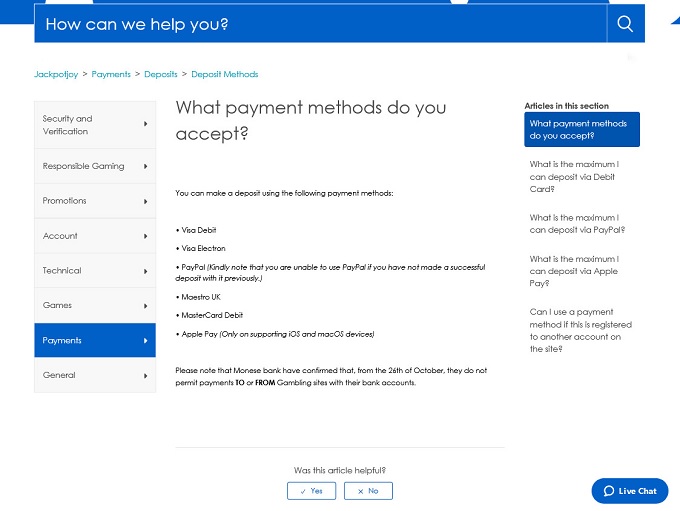The width and height of the screenshot is (680, 511).
Task: Click the magnifying glass search icon
Action: 625,24
